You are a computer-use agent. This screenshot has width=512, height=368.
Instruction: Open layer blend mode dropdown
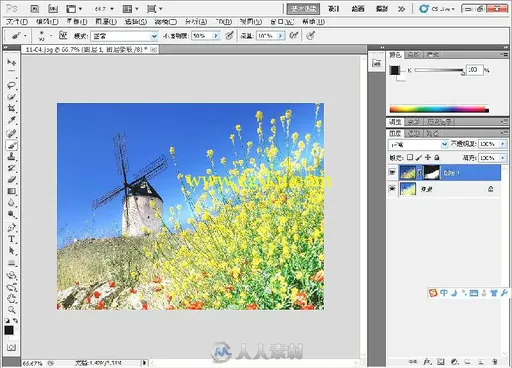click(x=418, y=144)
